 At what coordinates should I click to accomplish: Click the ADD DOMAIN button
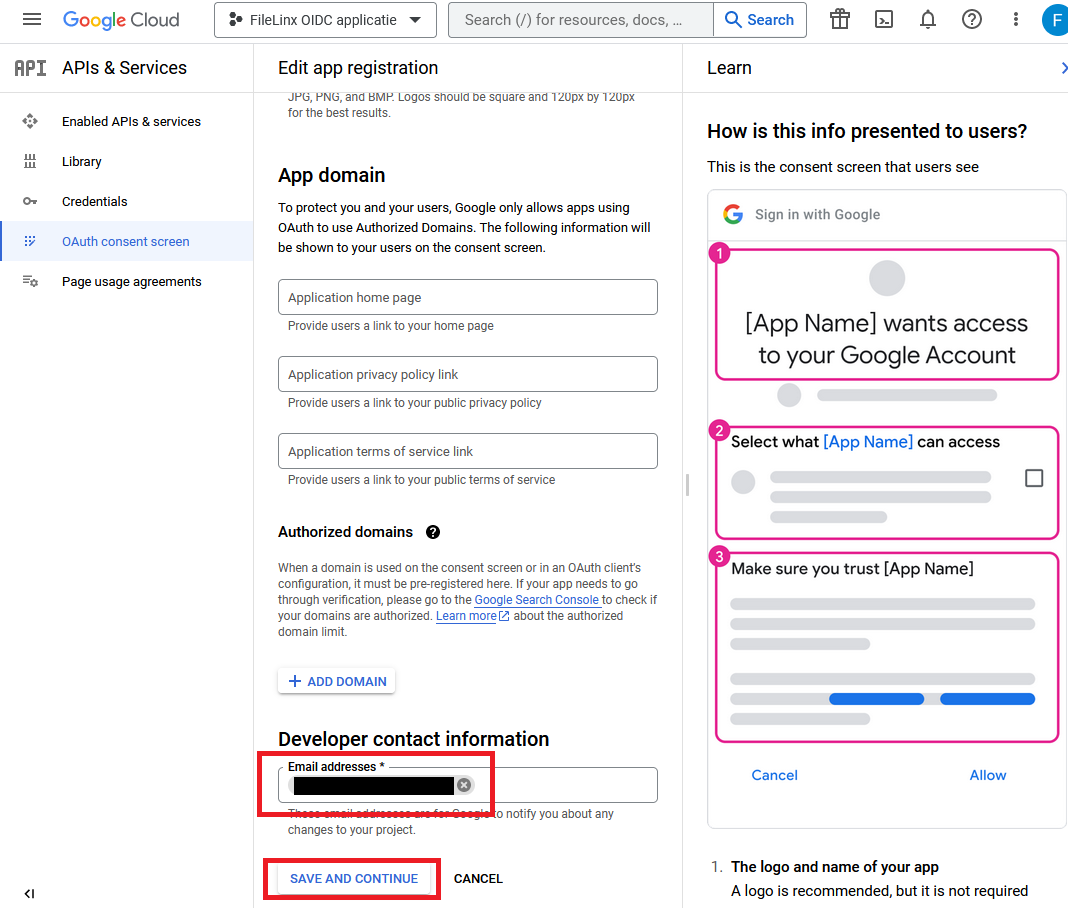pos(336,681)
